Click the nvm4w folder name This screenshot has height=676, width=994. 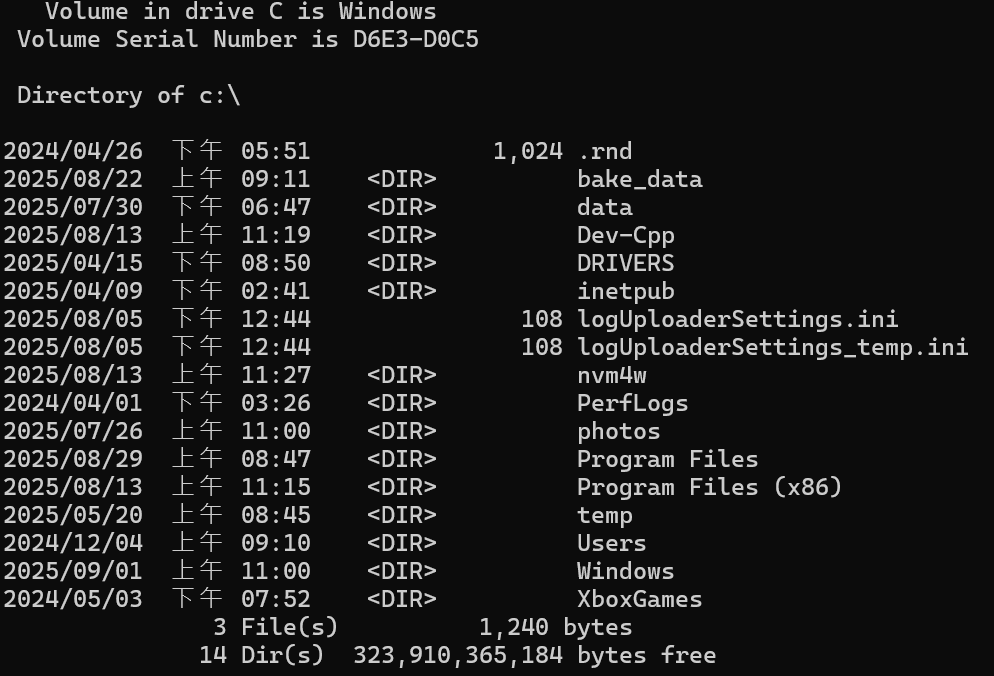[612, 375]
